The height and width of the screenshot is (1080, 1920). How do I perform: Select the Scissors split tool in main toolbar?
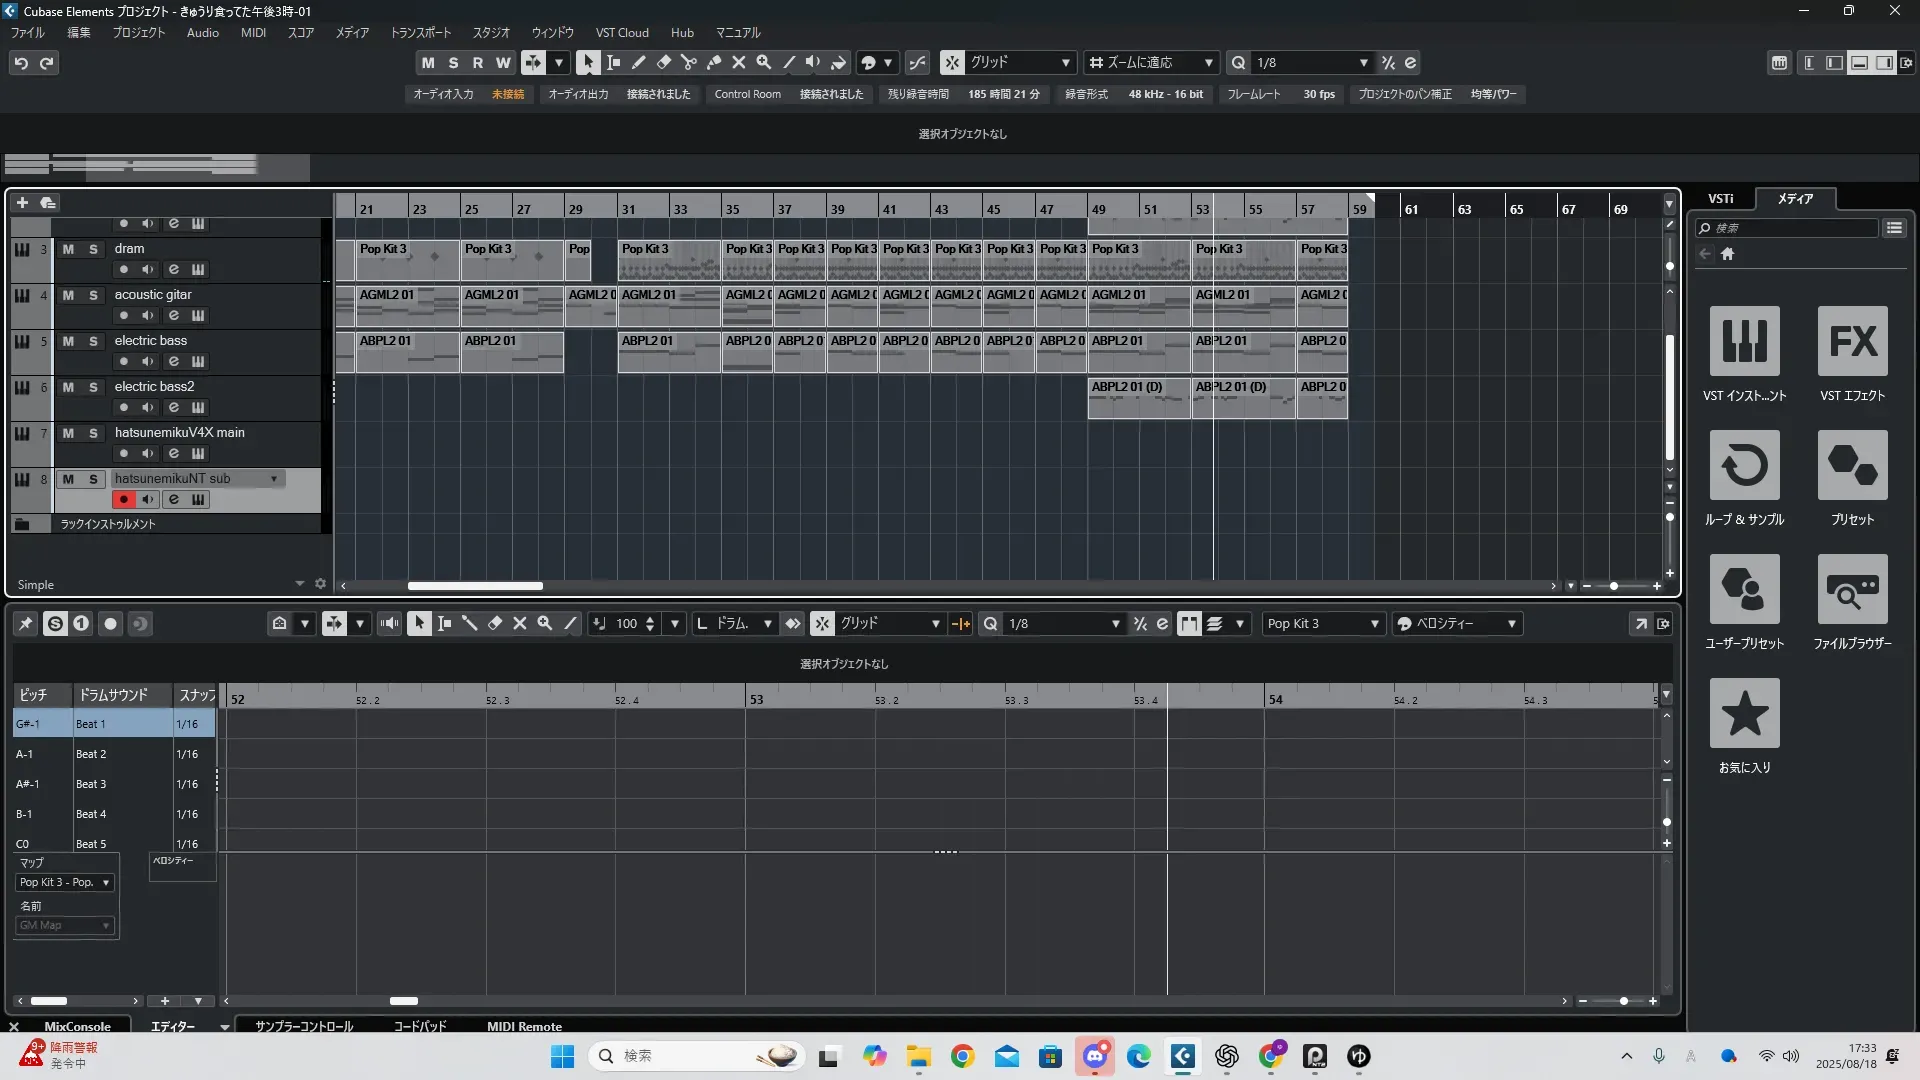click(x=688, y=62)
